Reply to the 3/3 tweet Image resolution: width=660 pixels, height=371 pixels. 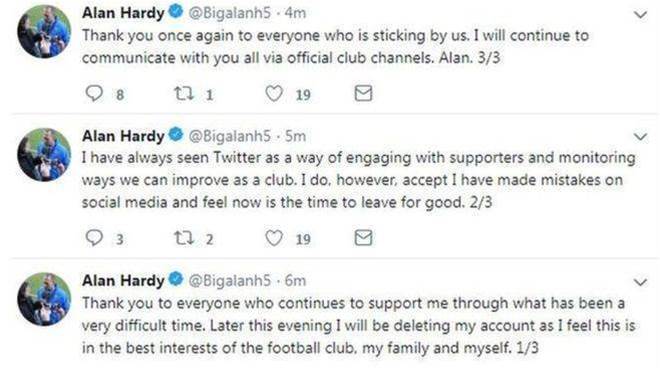coord(94,93)
